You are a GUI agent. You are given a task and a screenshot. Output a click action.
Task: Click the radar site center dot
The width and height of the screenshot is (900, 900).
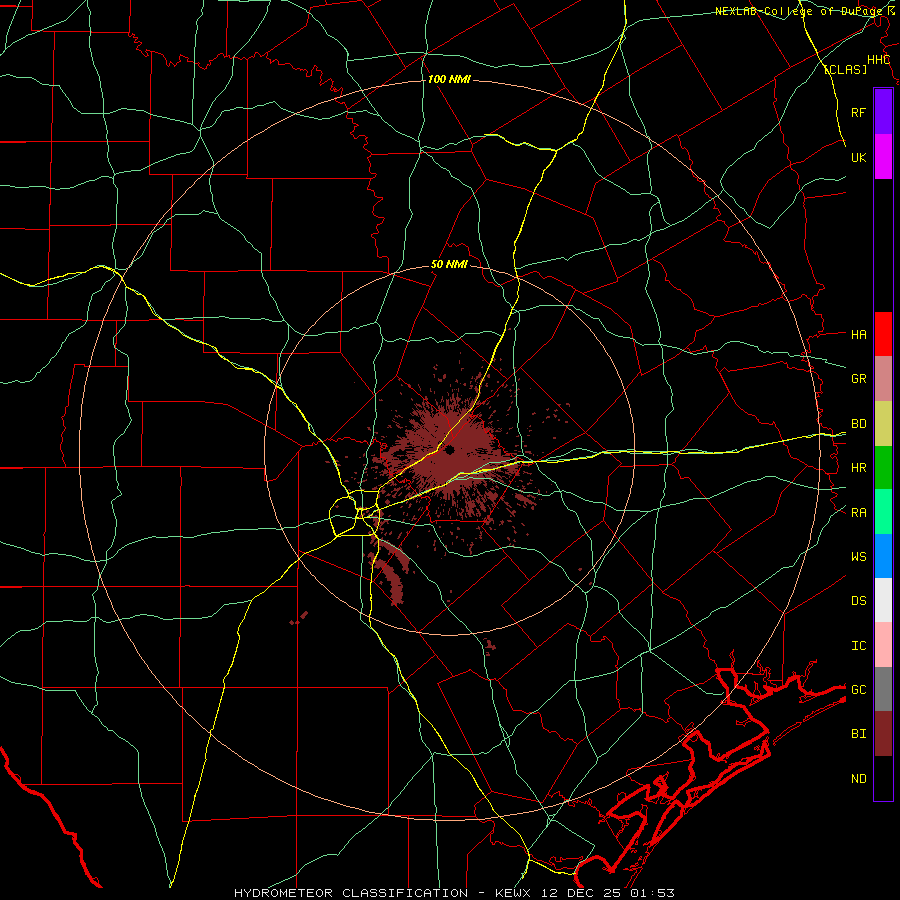pos(450,449)
